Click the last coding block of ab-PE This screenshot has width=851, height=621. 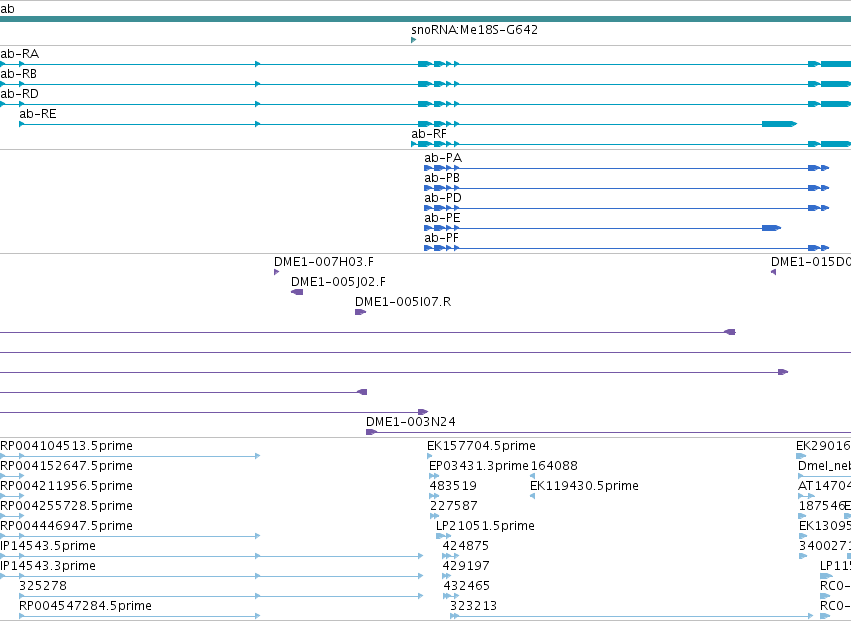click(771, 228)
